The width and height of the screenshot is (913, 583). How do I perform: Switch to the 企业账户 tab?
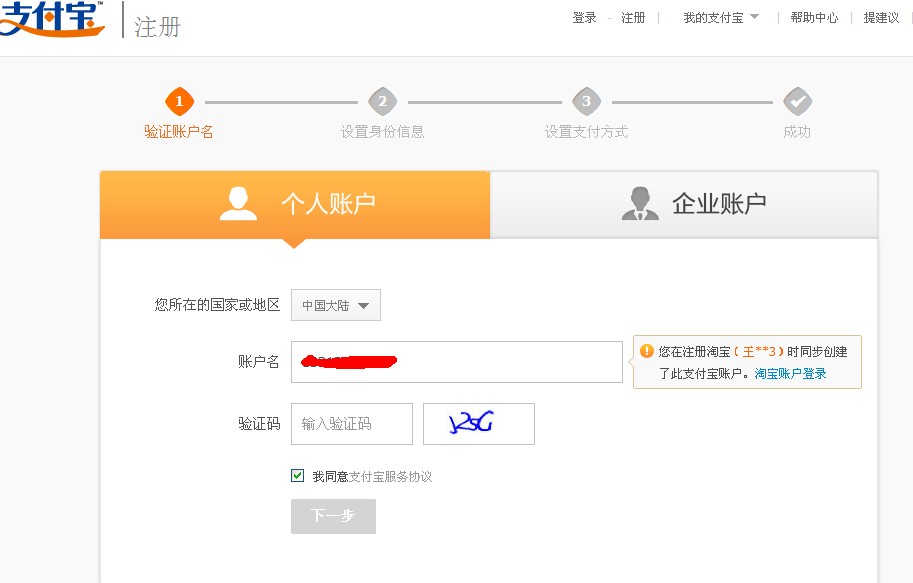(x=684, y=205)
